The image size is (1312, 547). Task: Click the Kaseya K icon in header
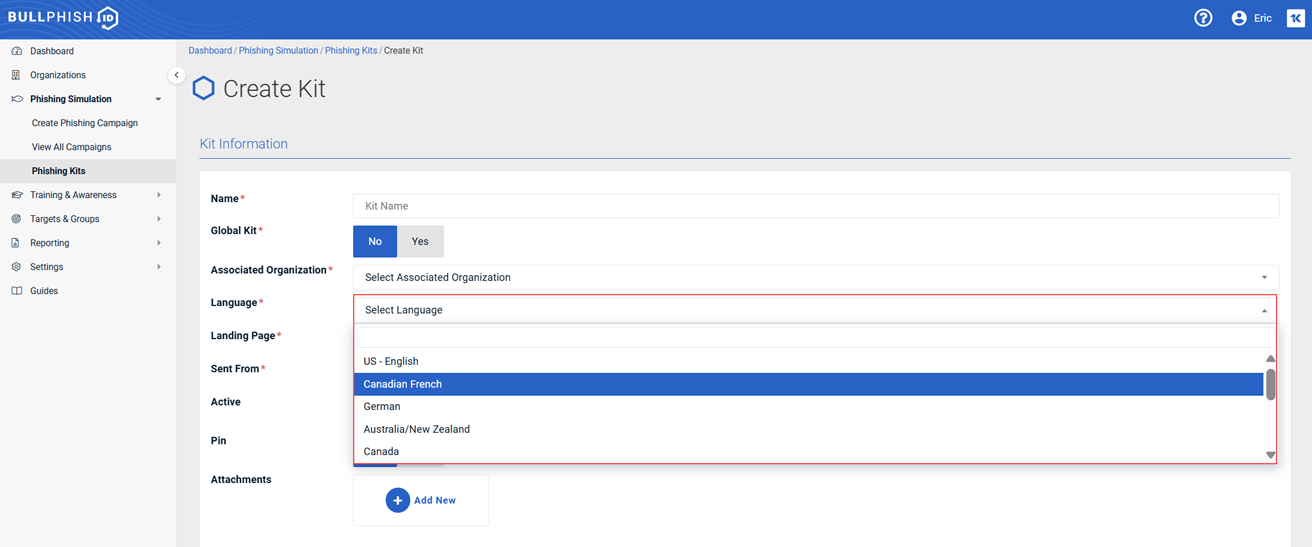[1295, 18]
